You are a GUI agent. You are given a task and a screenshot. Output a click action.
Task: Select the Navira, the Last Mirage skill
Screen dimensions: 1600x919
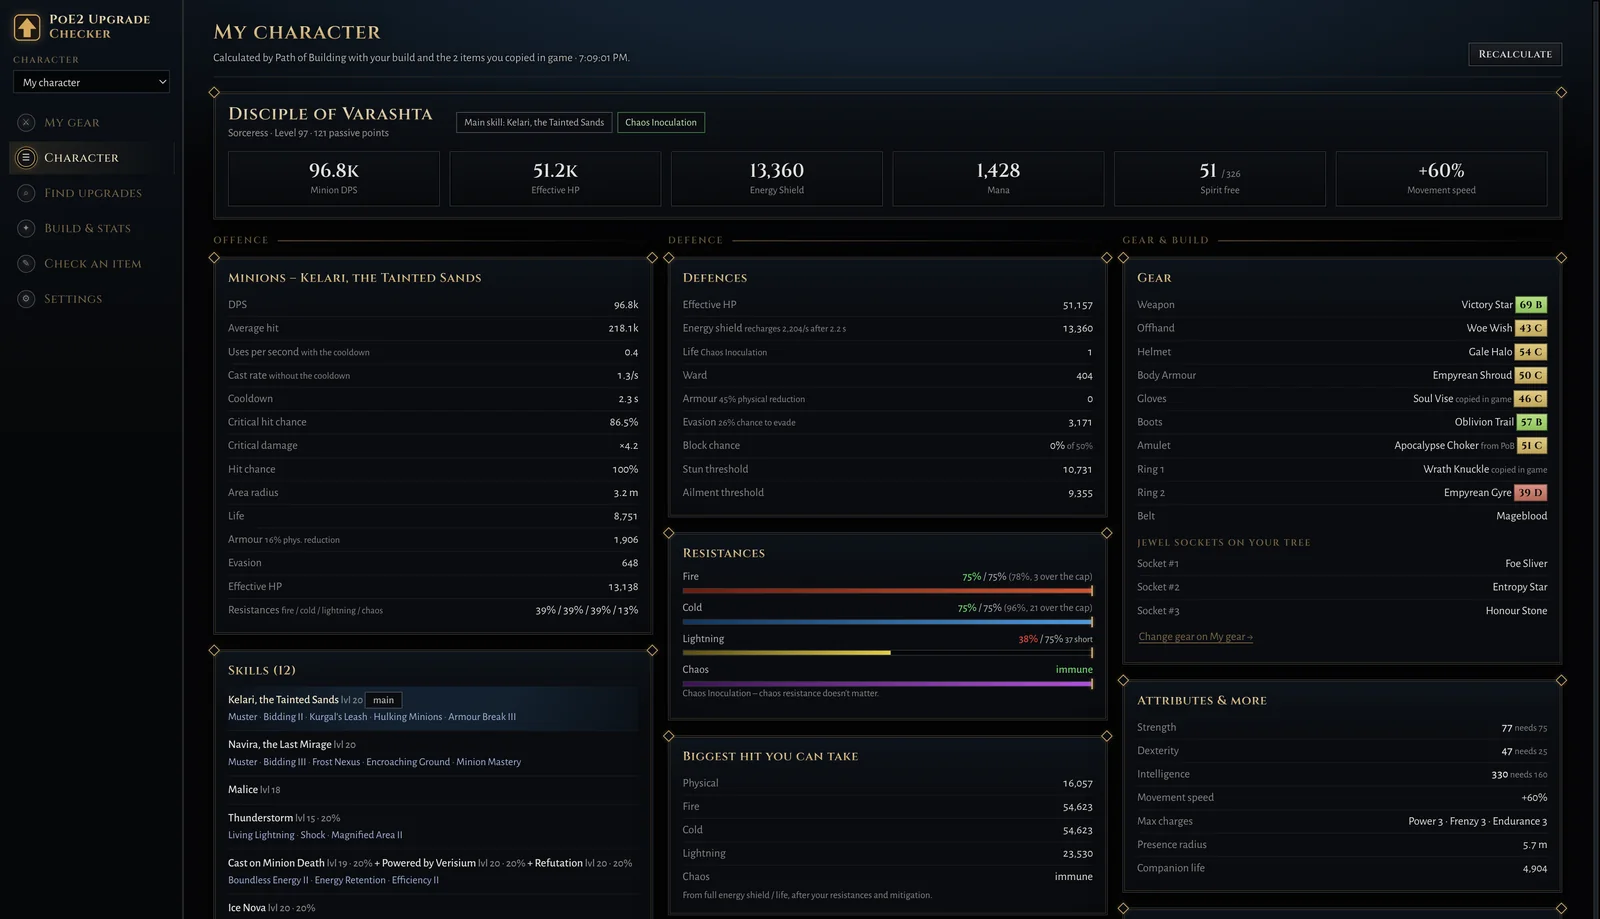click(x=432, y=752)
